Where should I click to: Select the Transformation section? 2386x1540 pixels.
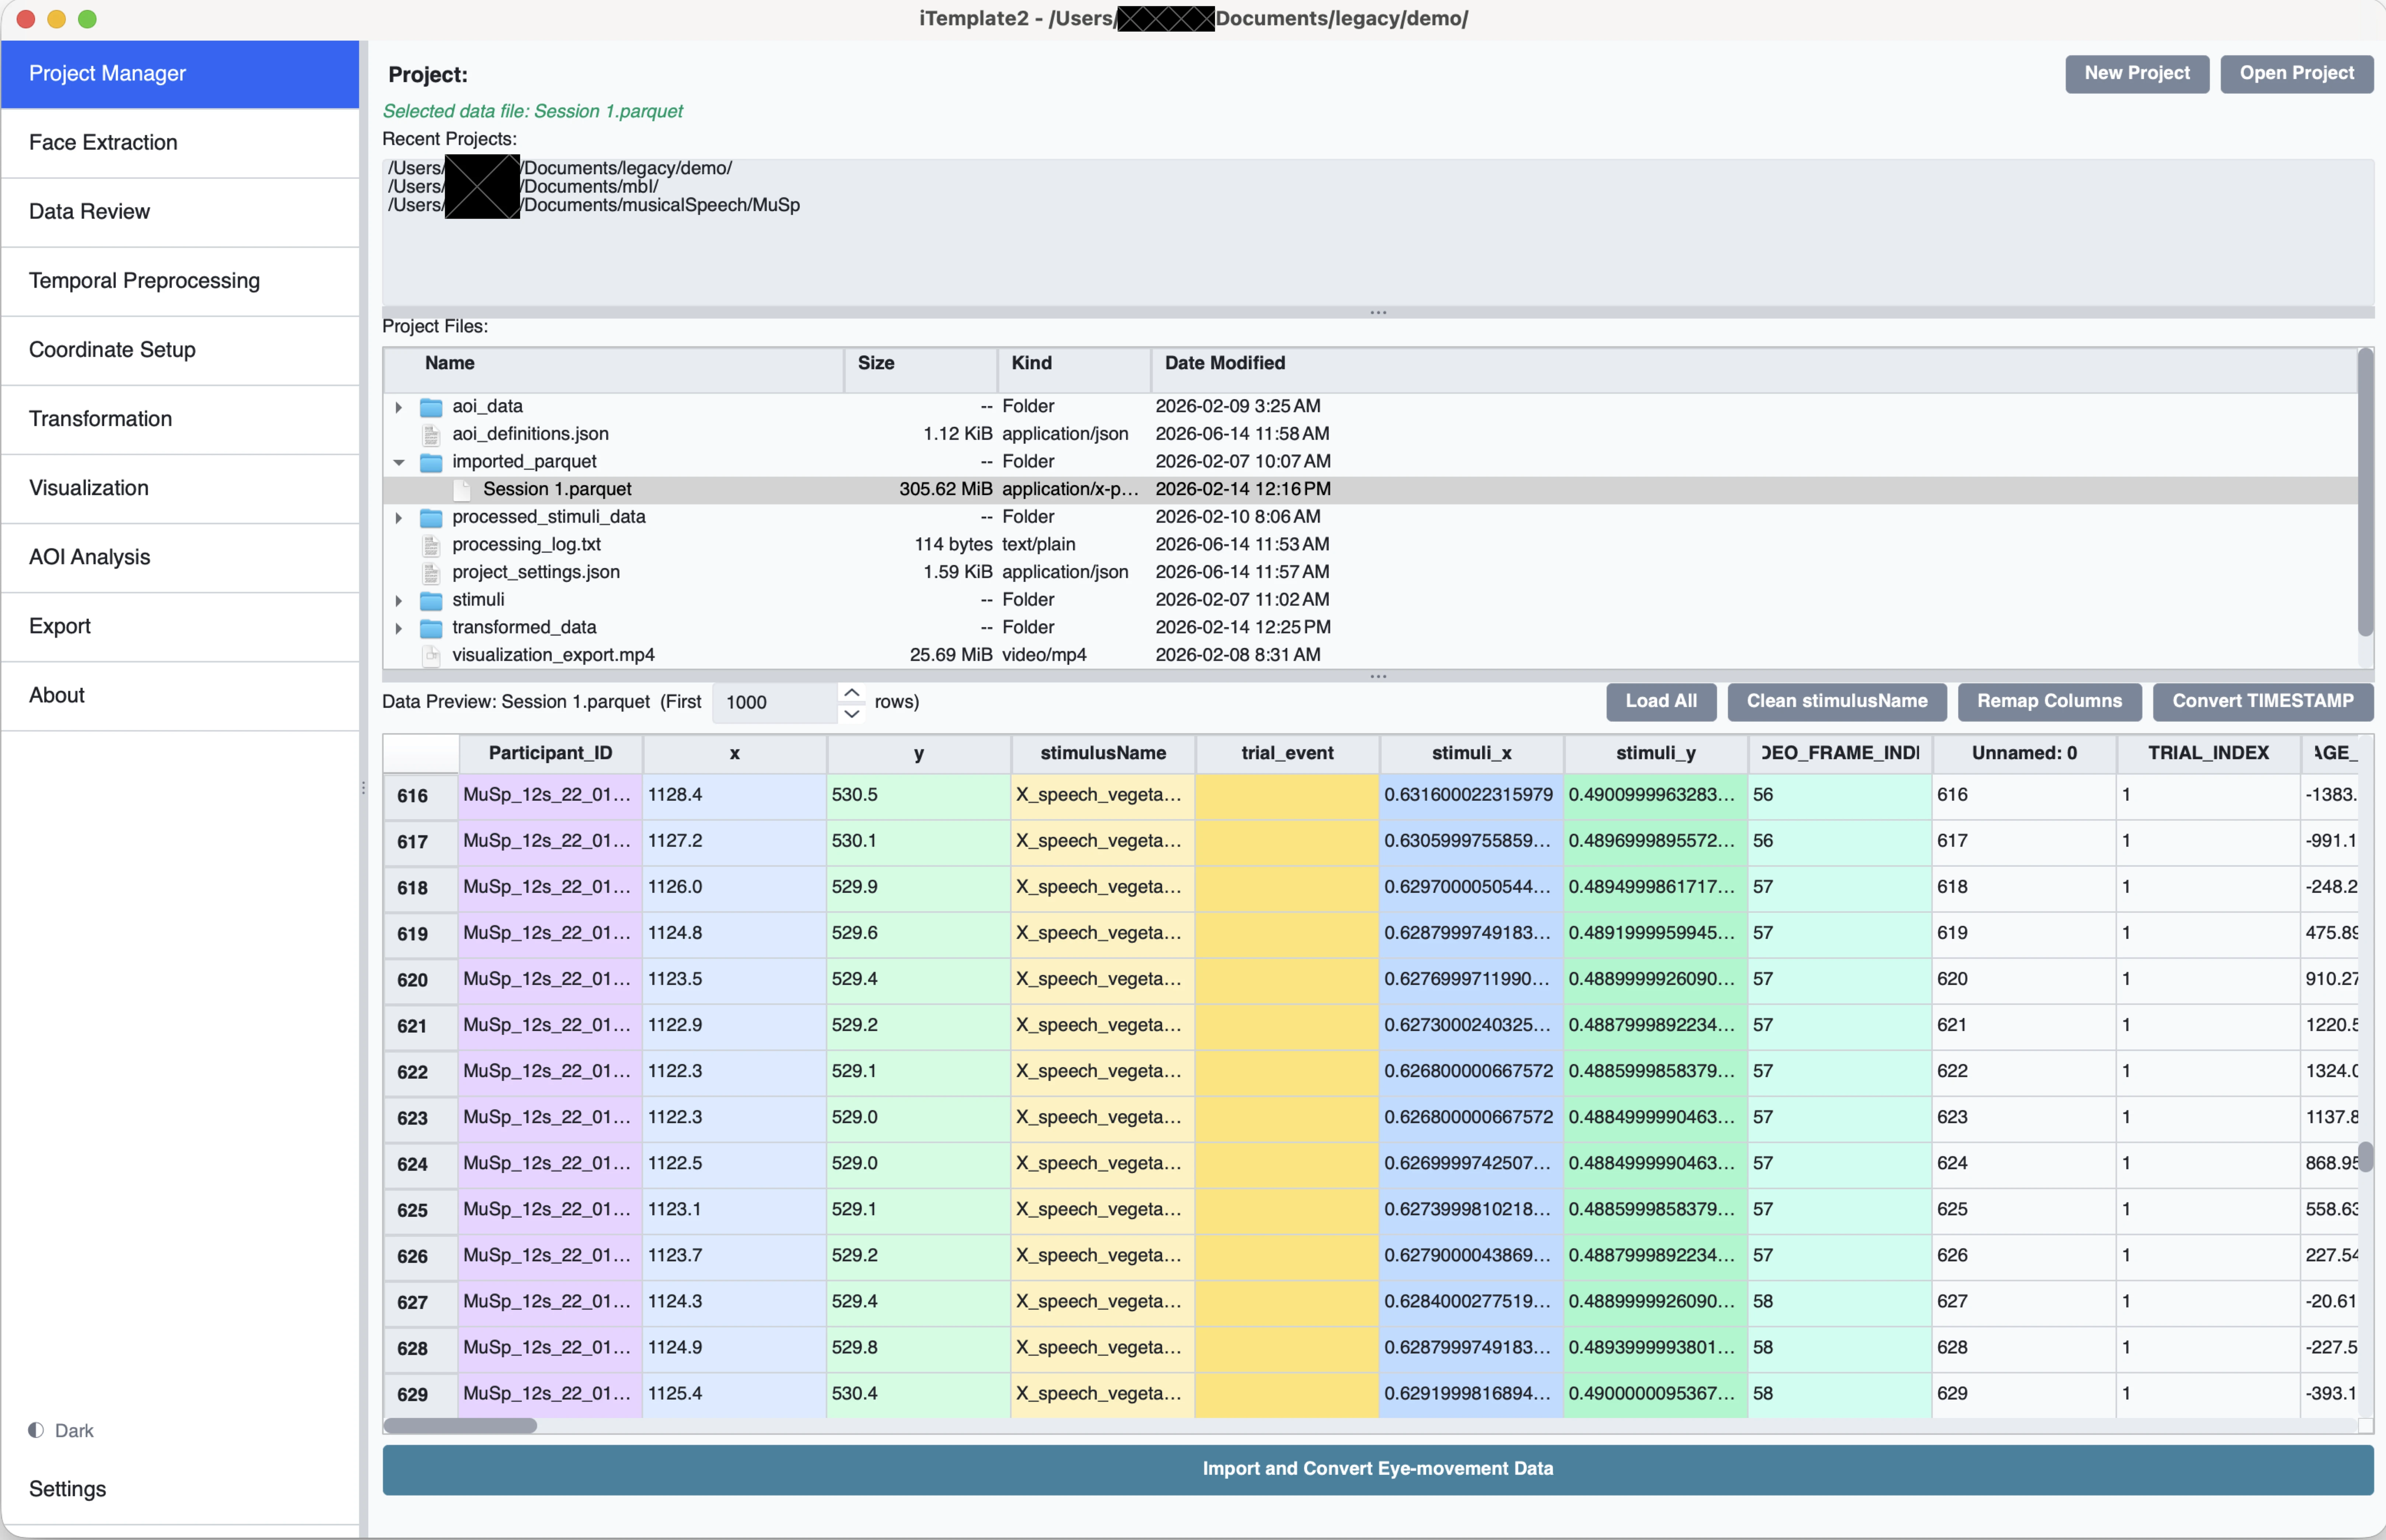(x=180, y=419)
